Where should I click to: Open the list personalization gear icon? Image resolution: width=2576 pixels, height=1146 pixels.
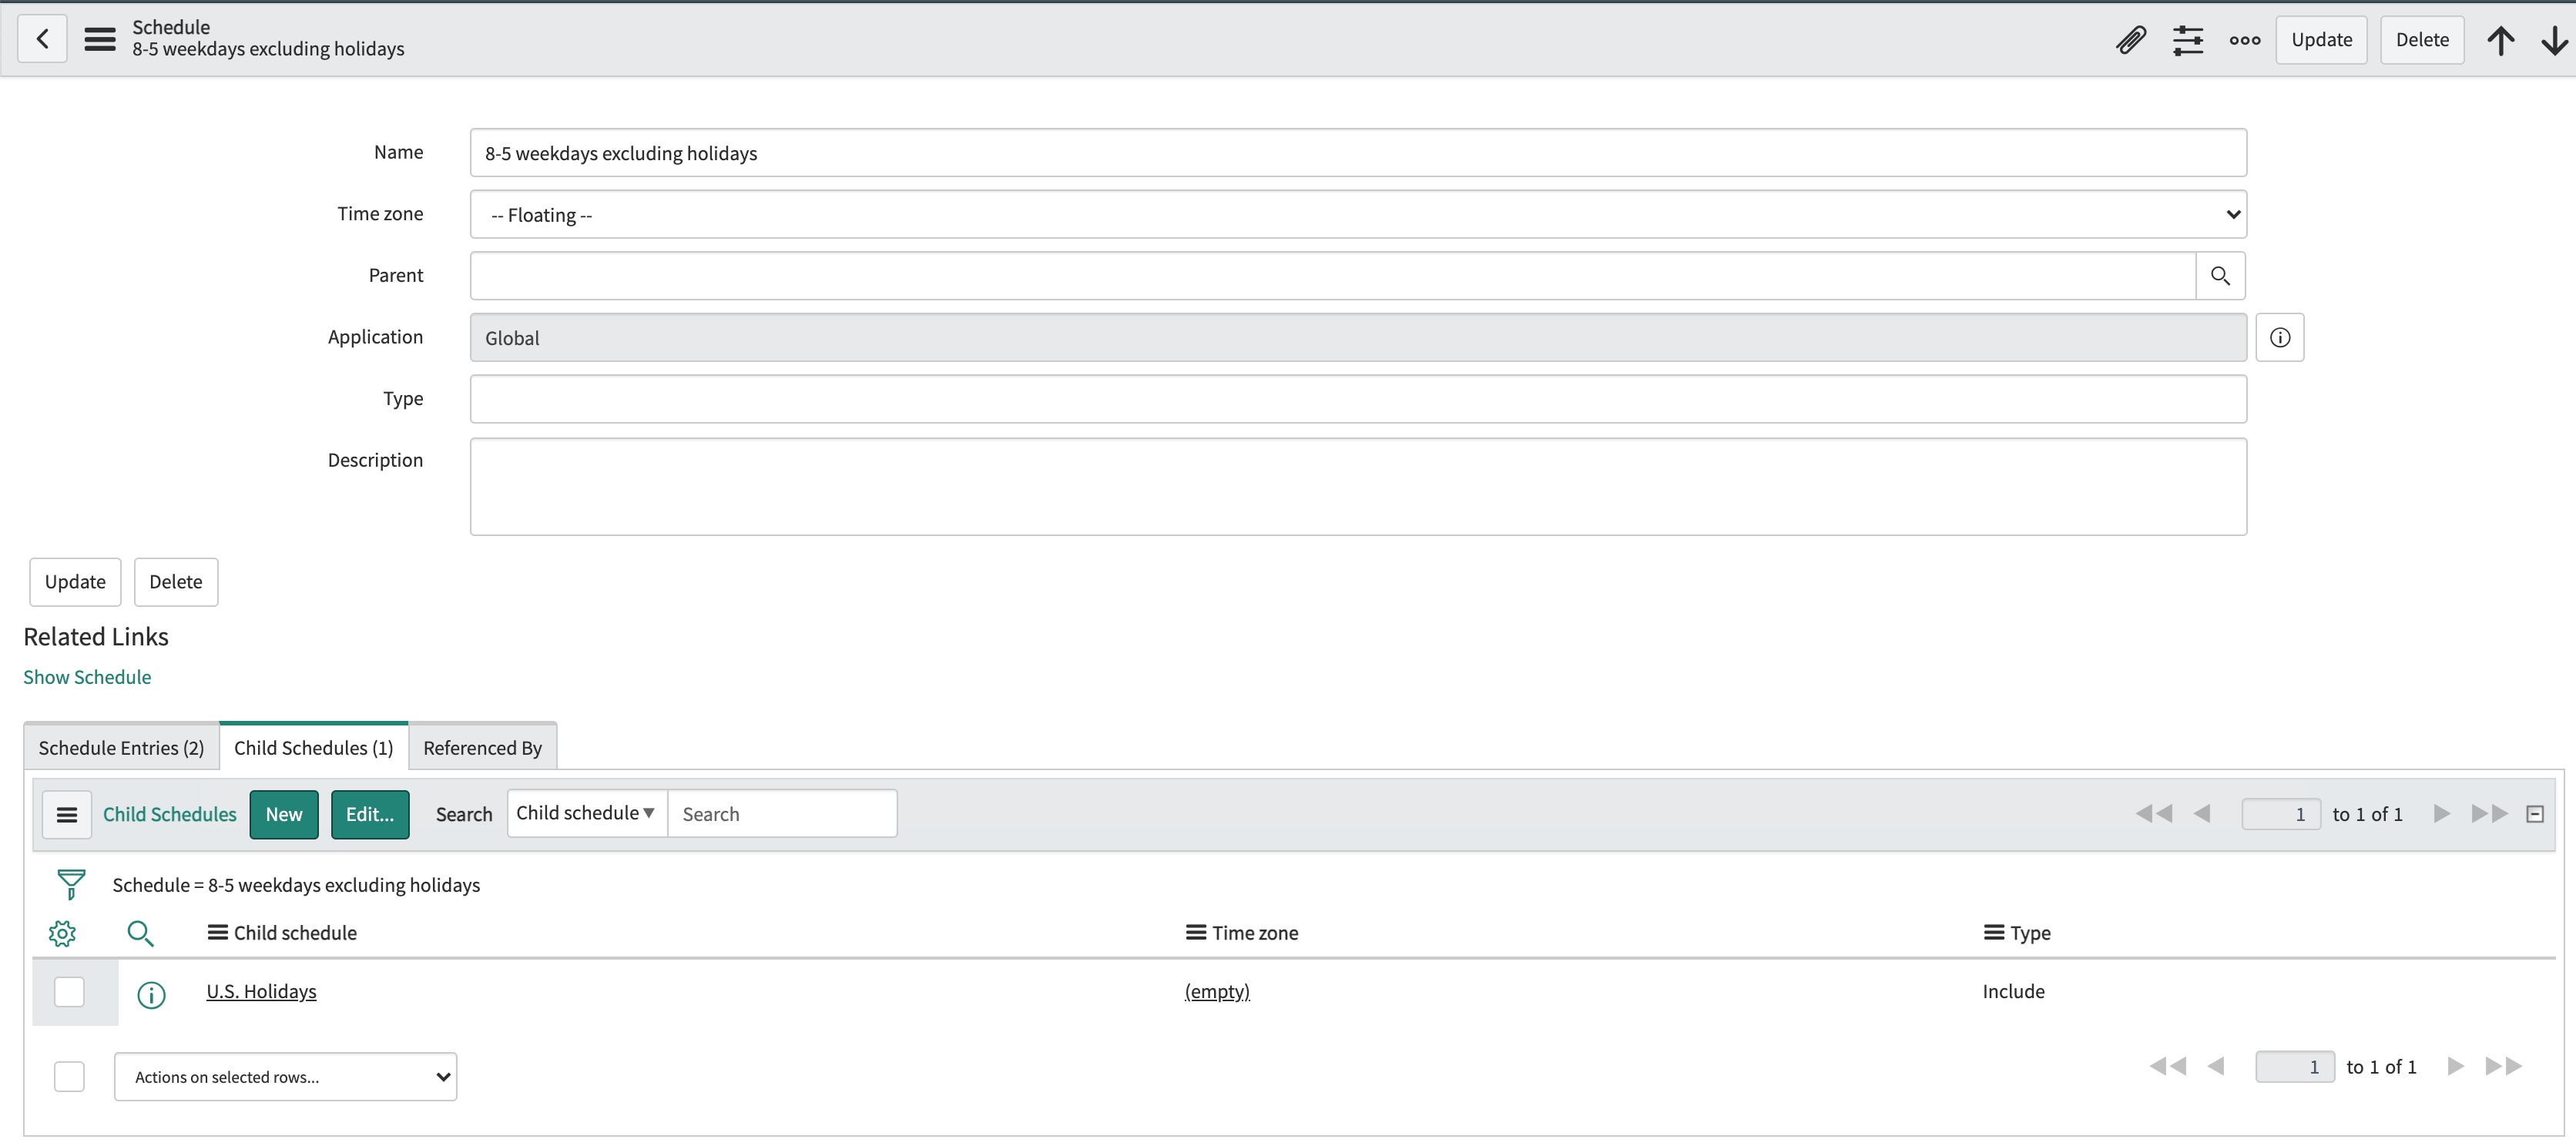coord(62,932)
